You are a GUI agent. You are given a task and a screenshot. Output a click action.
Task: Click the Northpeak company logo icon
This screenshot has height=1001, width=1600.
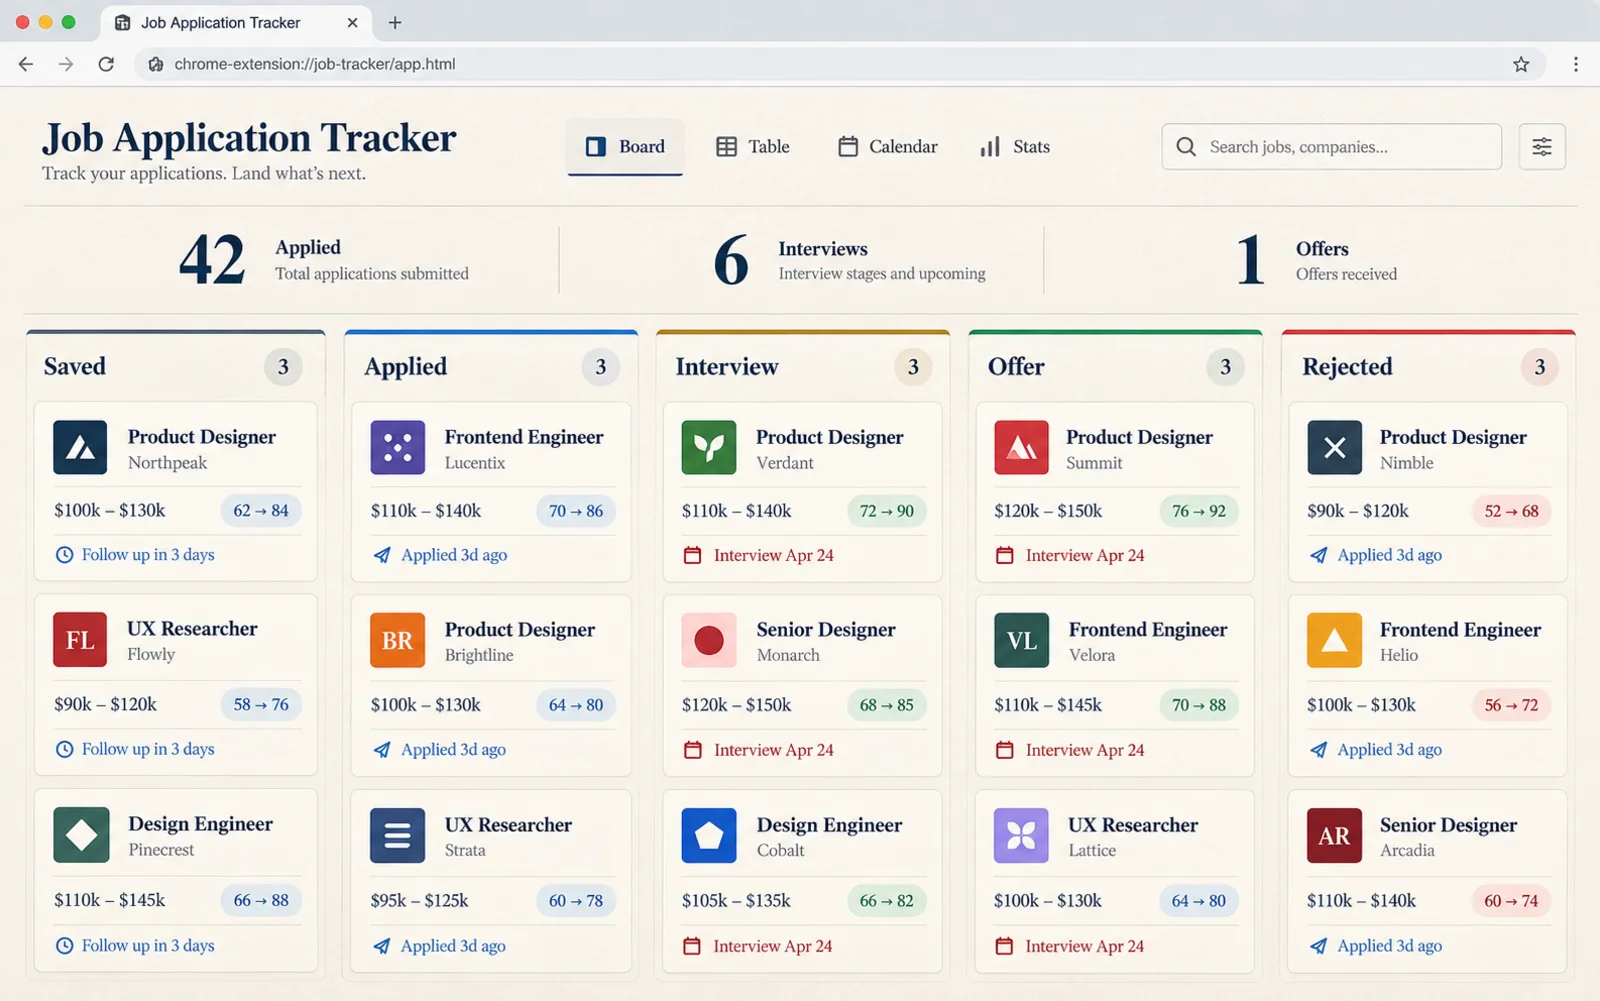pyautogui.click(x=80, y=447)
